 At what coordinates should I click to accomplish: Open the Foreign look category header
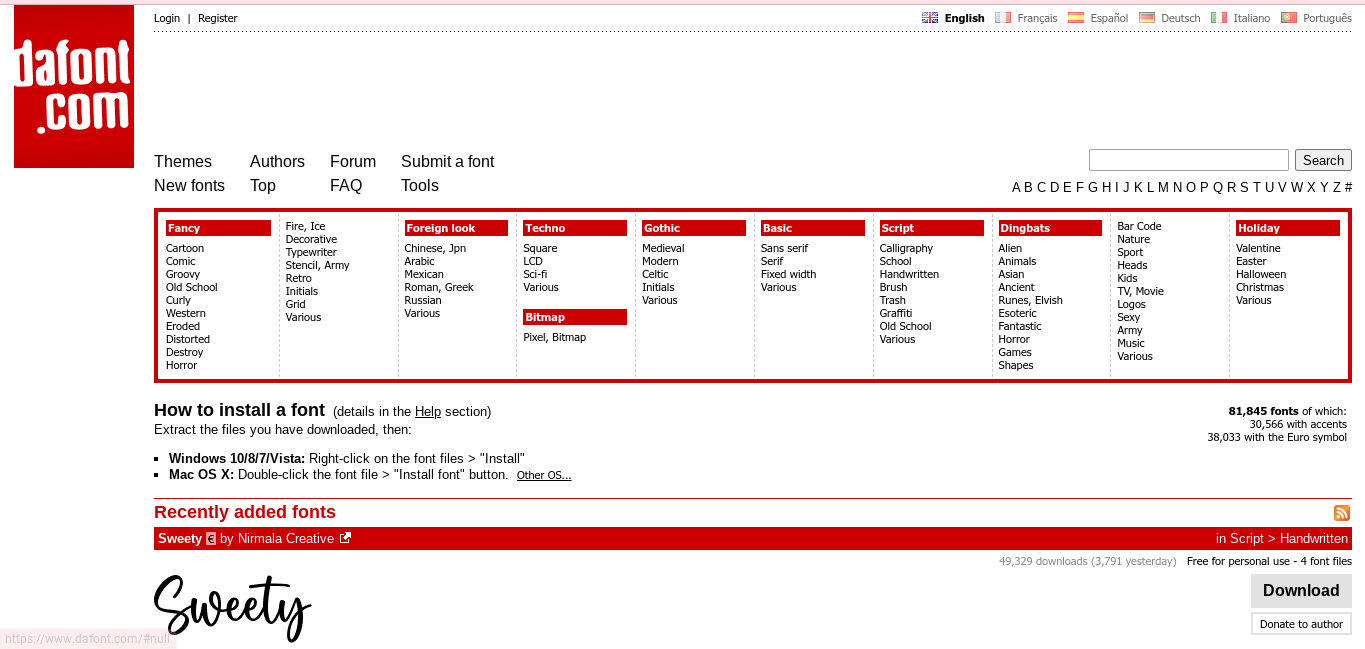456,228
